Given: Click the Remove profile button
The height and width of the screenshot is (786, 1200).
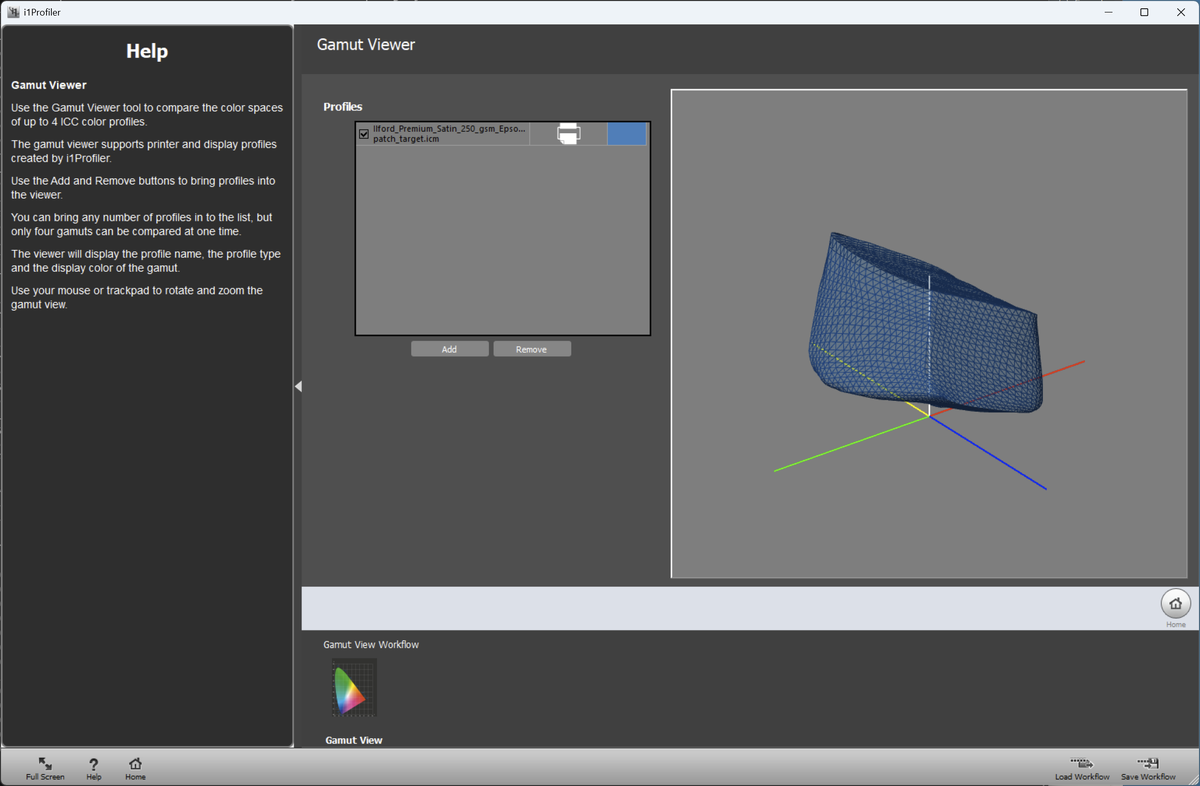Looking at the screenshot, I should coord(532,349).
